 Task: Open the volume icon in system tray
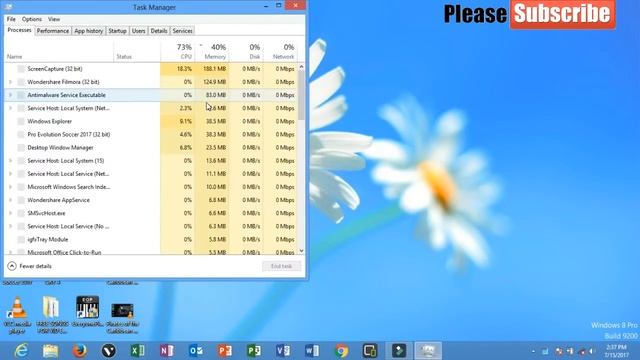pyautogui.click(x=591, y=351)
